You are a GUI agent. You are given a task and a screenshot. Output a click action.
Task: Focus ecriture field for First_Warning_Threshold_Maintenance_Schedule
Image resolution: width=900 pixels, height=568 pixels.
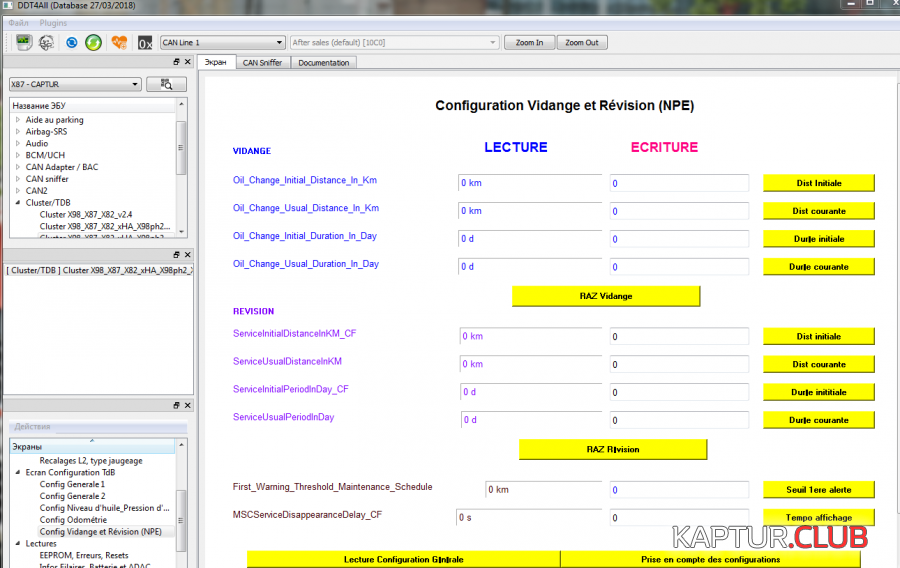click(679, 489)
